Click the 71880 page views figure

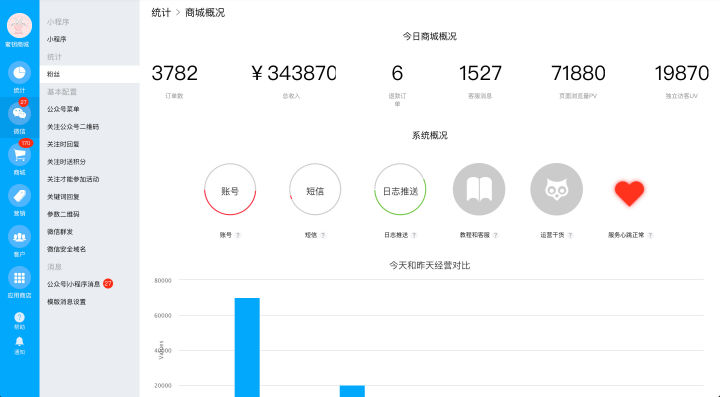click(x=578, y=73)
